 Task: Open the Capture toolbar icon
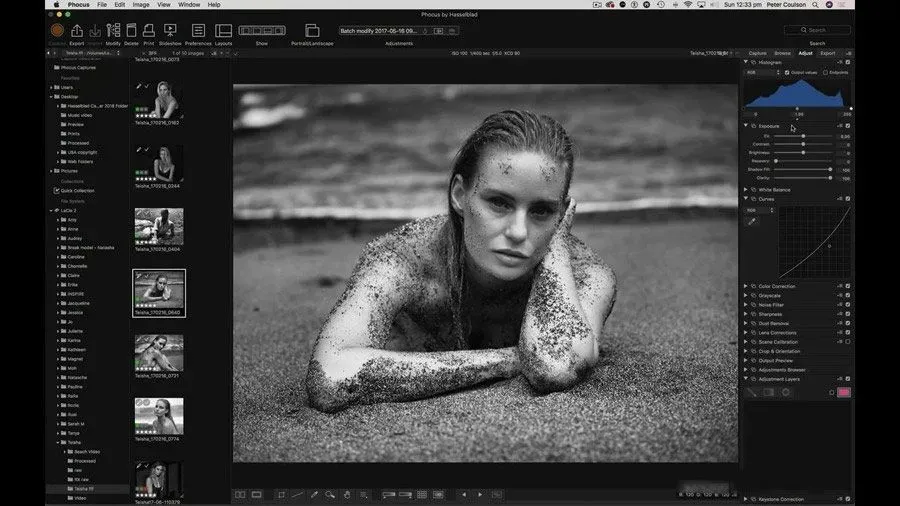[x=57, y=30]
